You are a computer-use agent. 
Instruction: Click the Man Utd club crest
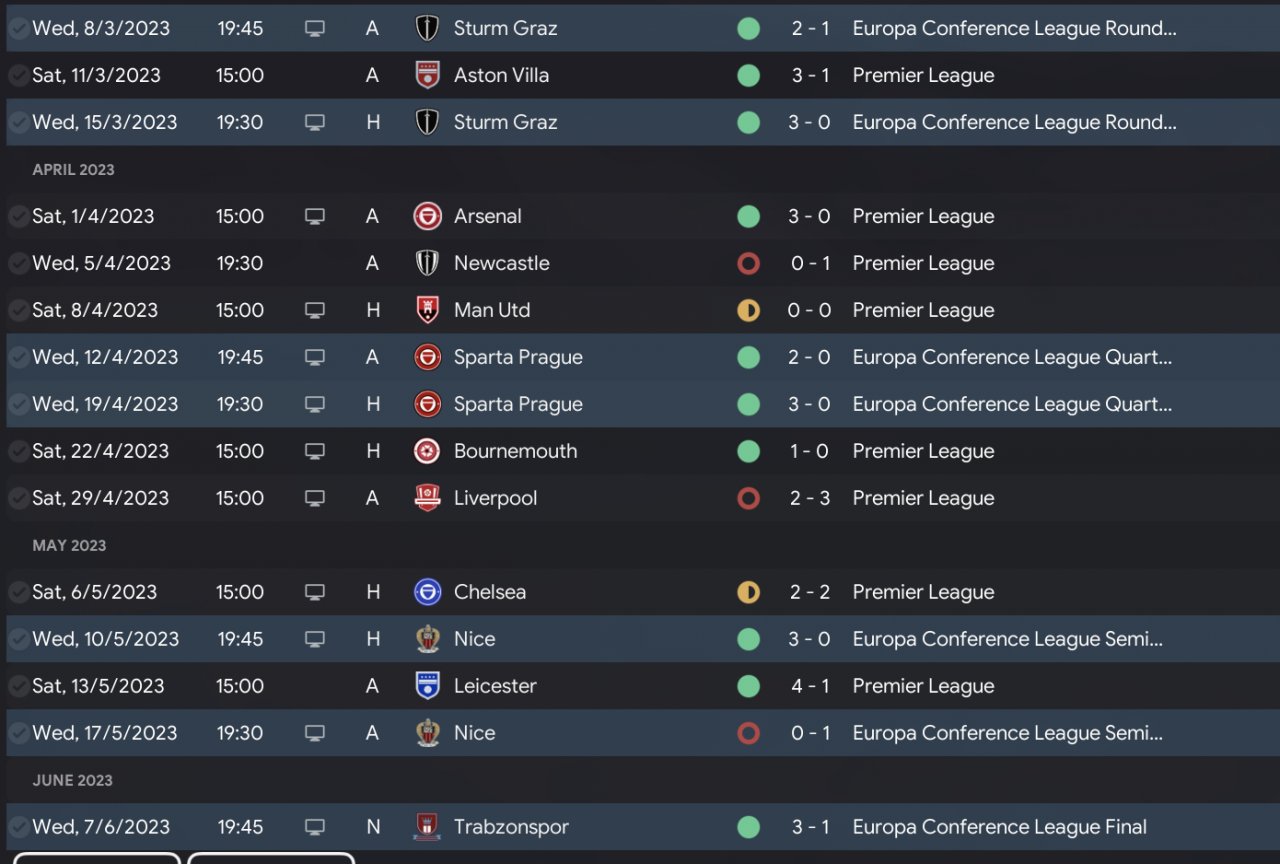tap(427, 310)
